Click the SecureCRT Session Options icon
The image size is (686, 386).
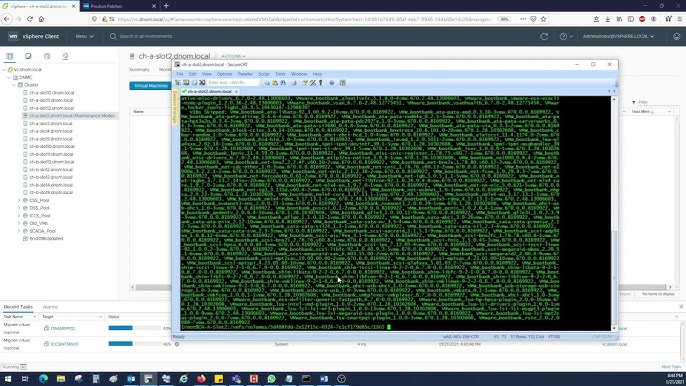pos(305,82)
